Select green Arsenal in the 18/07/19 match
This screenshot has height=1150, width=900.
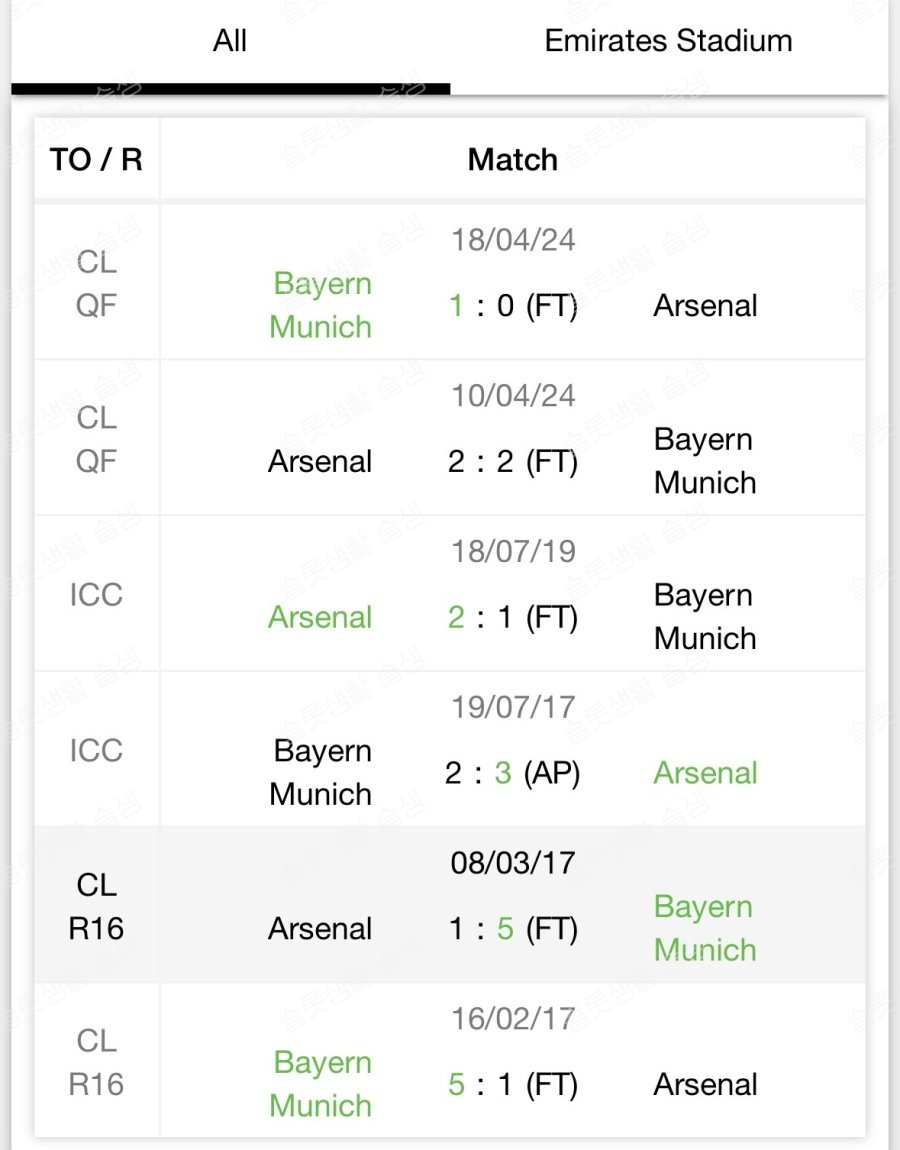pos(320,618)
